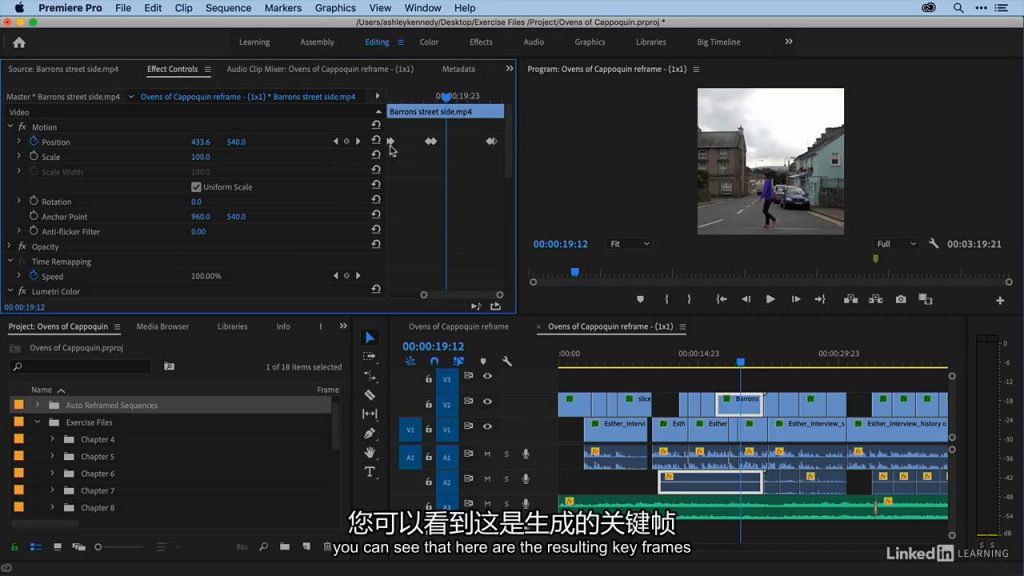Screen dimensions: 1024x576
Task: Toggle V3 track output eye
Action: click(487, 376)
